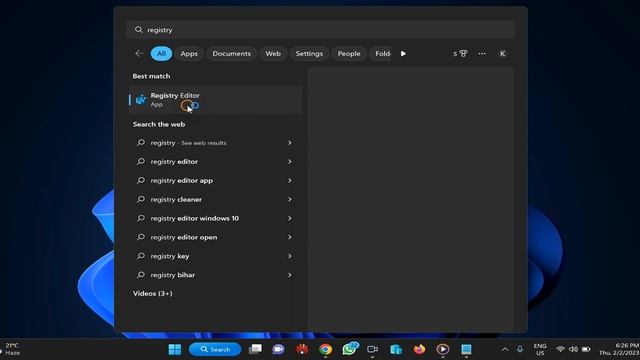640x360 pixels.
Task: Launch Firefox from the taskbar
Action: [x=419, y=349]
